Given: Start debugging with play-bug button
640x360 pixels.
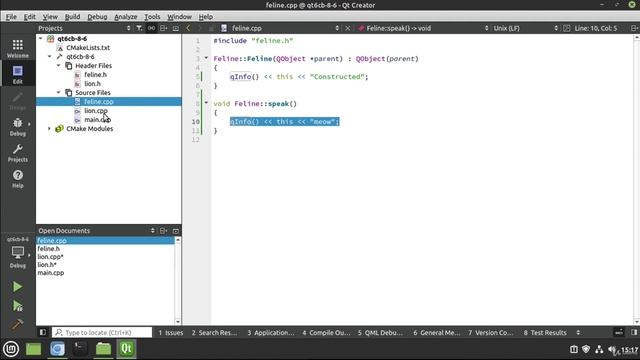Looking at the screenshot, I should point(17,306).
